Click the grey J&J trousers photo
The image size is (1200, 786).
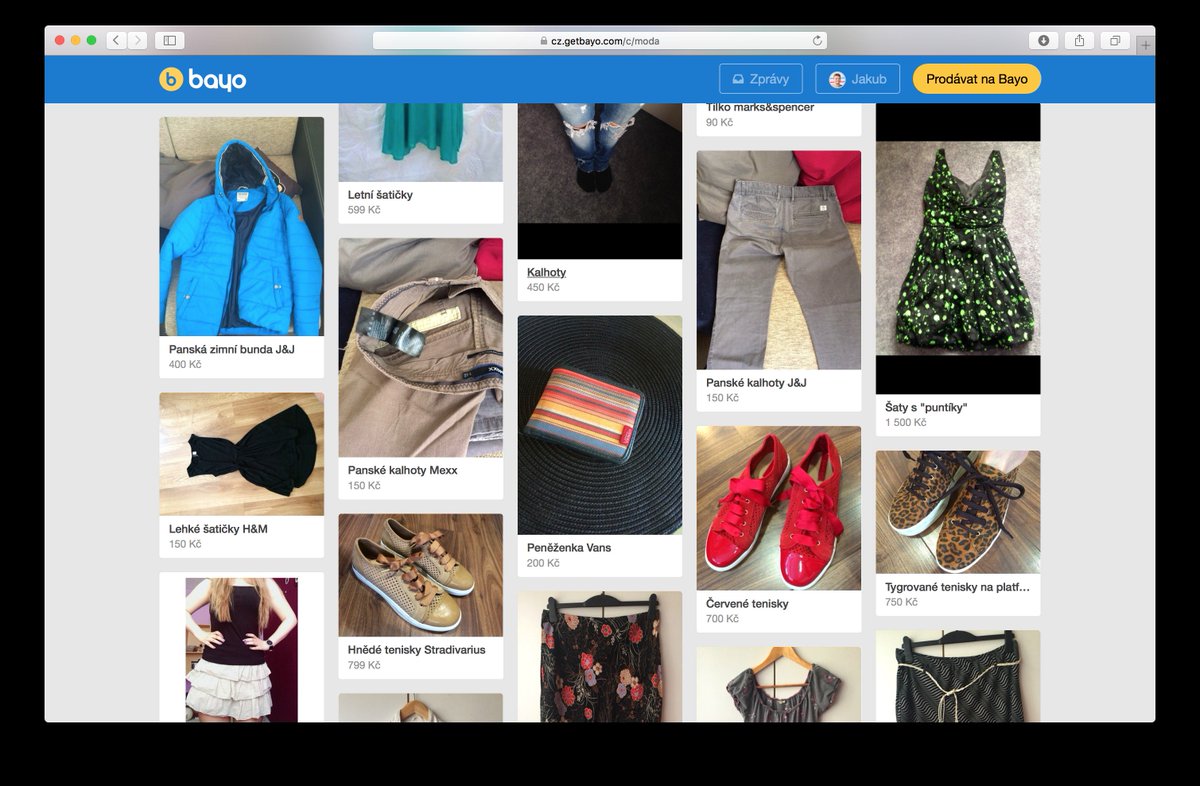pos(778,260)
